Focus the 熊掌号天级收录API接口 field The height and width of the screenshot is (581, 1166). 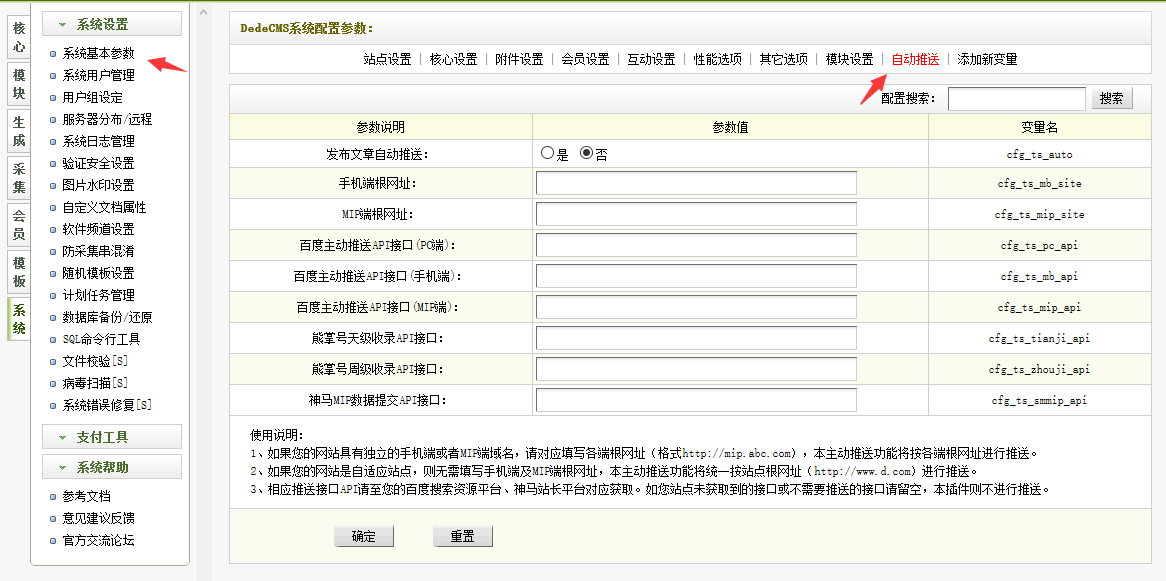tap(696, 338)
